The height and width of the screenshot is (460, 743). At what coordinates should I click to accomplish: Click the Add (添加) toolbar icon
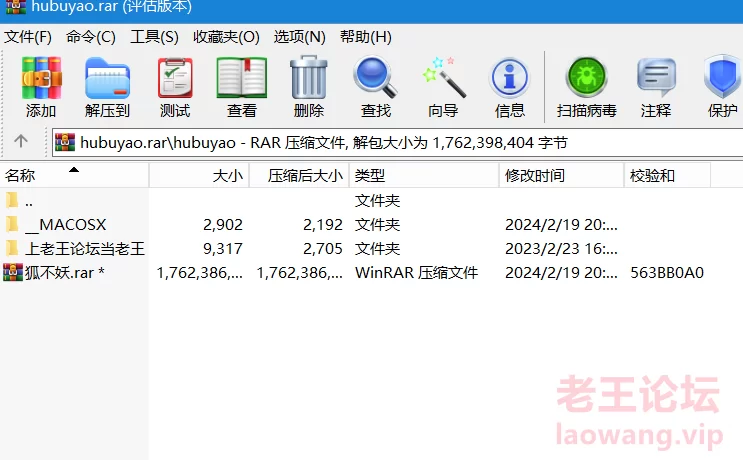(41, 78)
